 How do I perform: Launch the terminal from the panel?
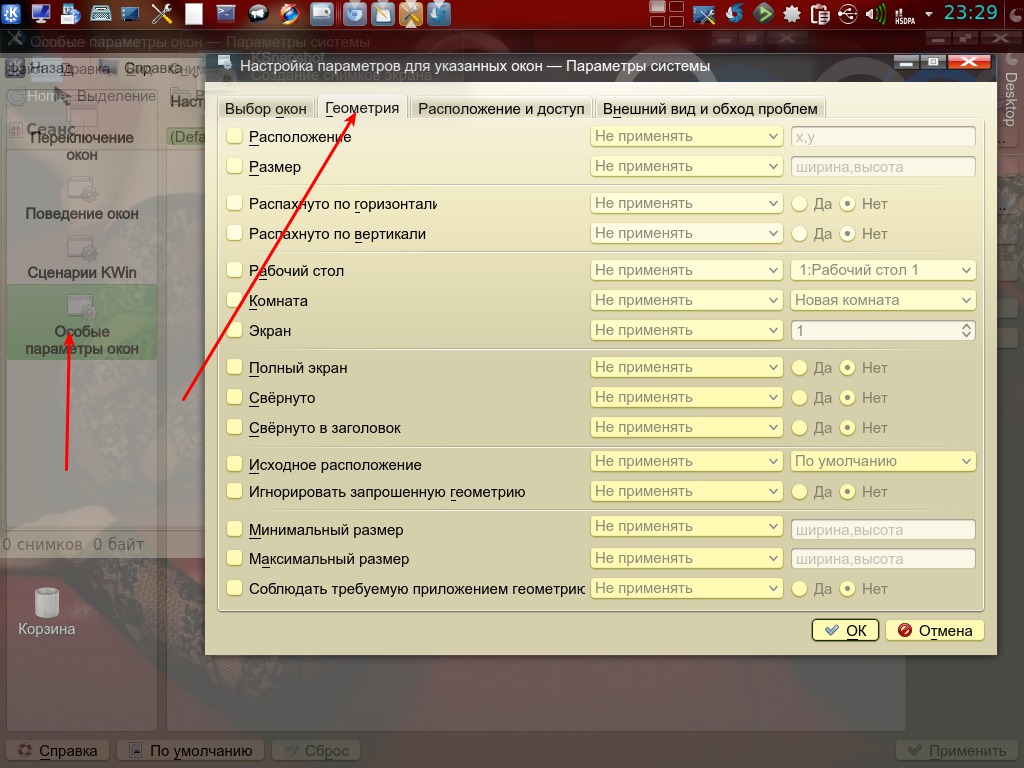[x=225, y=14]
